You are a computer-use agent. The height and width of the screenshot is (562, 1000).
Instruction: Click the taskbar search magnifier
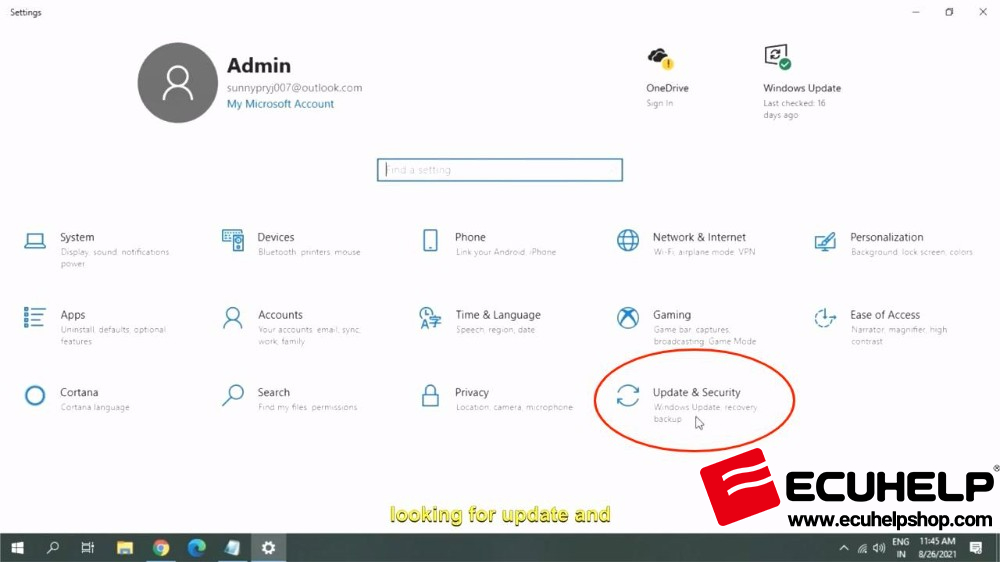pyautogui.click(x=53, y=547)
